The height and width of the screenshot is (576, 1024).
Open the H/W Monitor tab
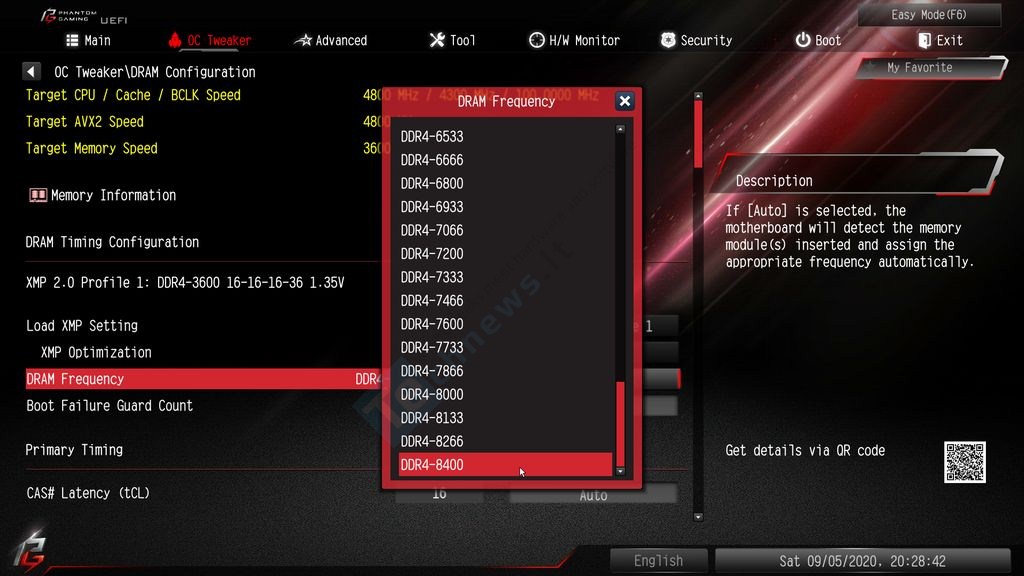pos(574,40)
